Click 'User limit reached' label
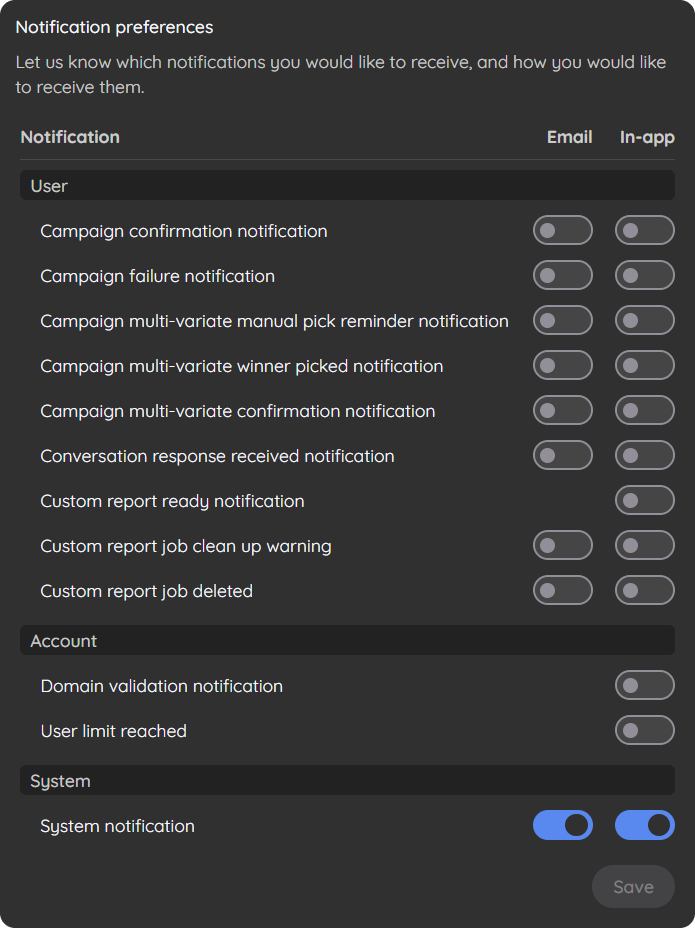695x928 pixels. point(114,732)
